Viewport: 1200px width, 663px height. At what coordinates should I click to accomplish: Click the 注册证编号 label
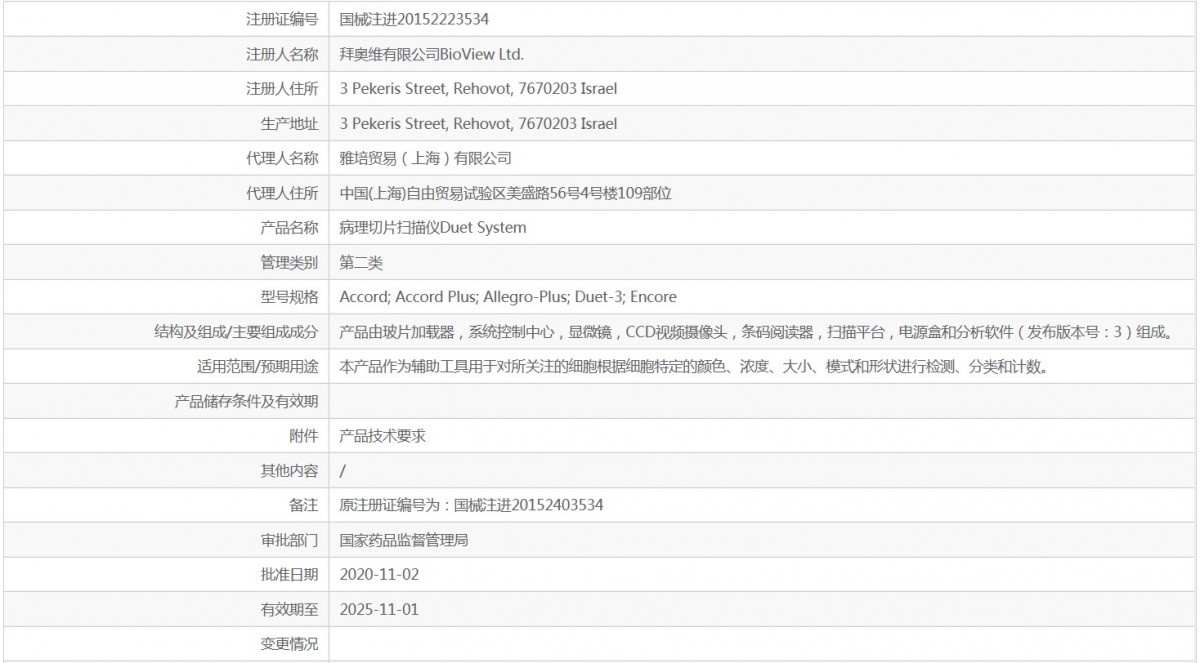[x=282, y=19]
